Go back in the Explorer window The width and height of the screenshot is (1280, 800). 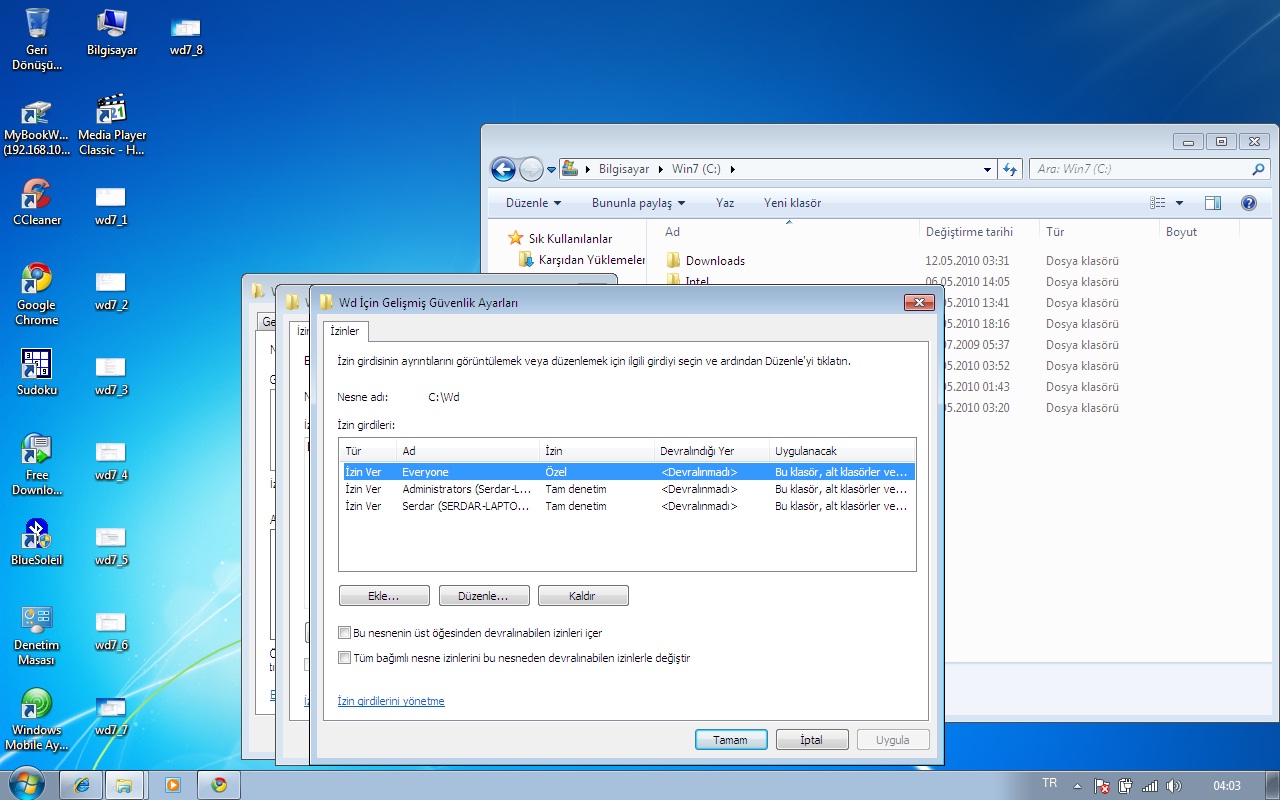coord(503,169)
